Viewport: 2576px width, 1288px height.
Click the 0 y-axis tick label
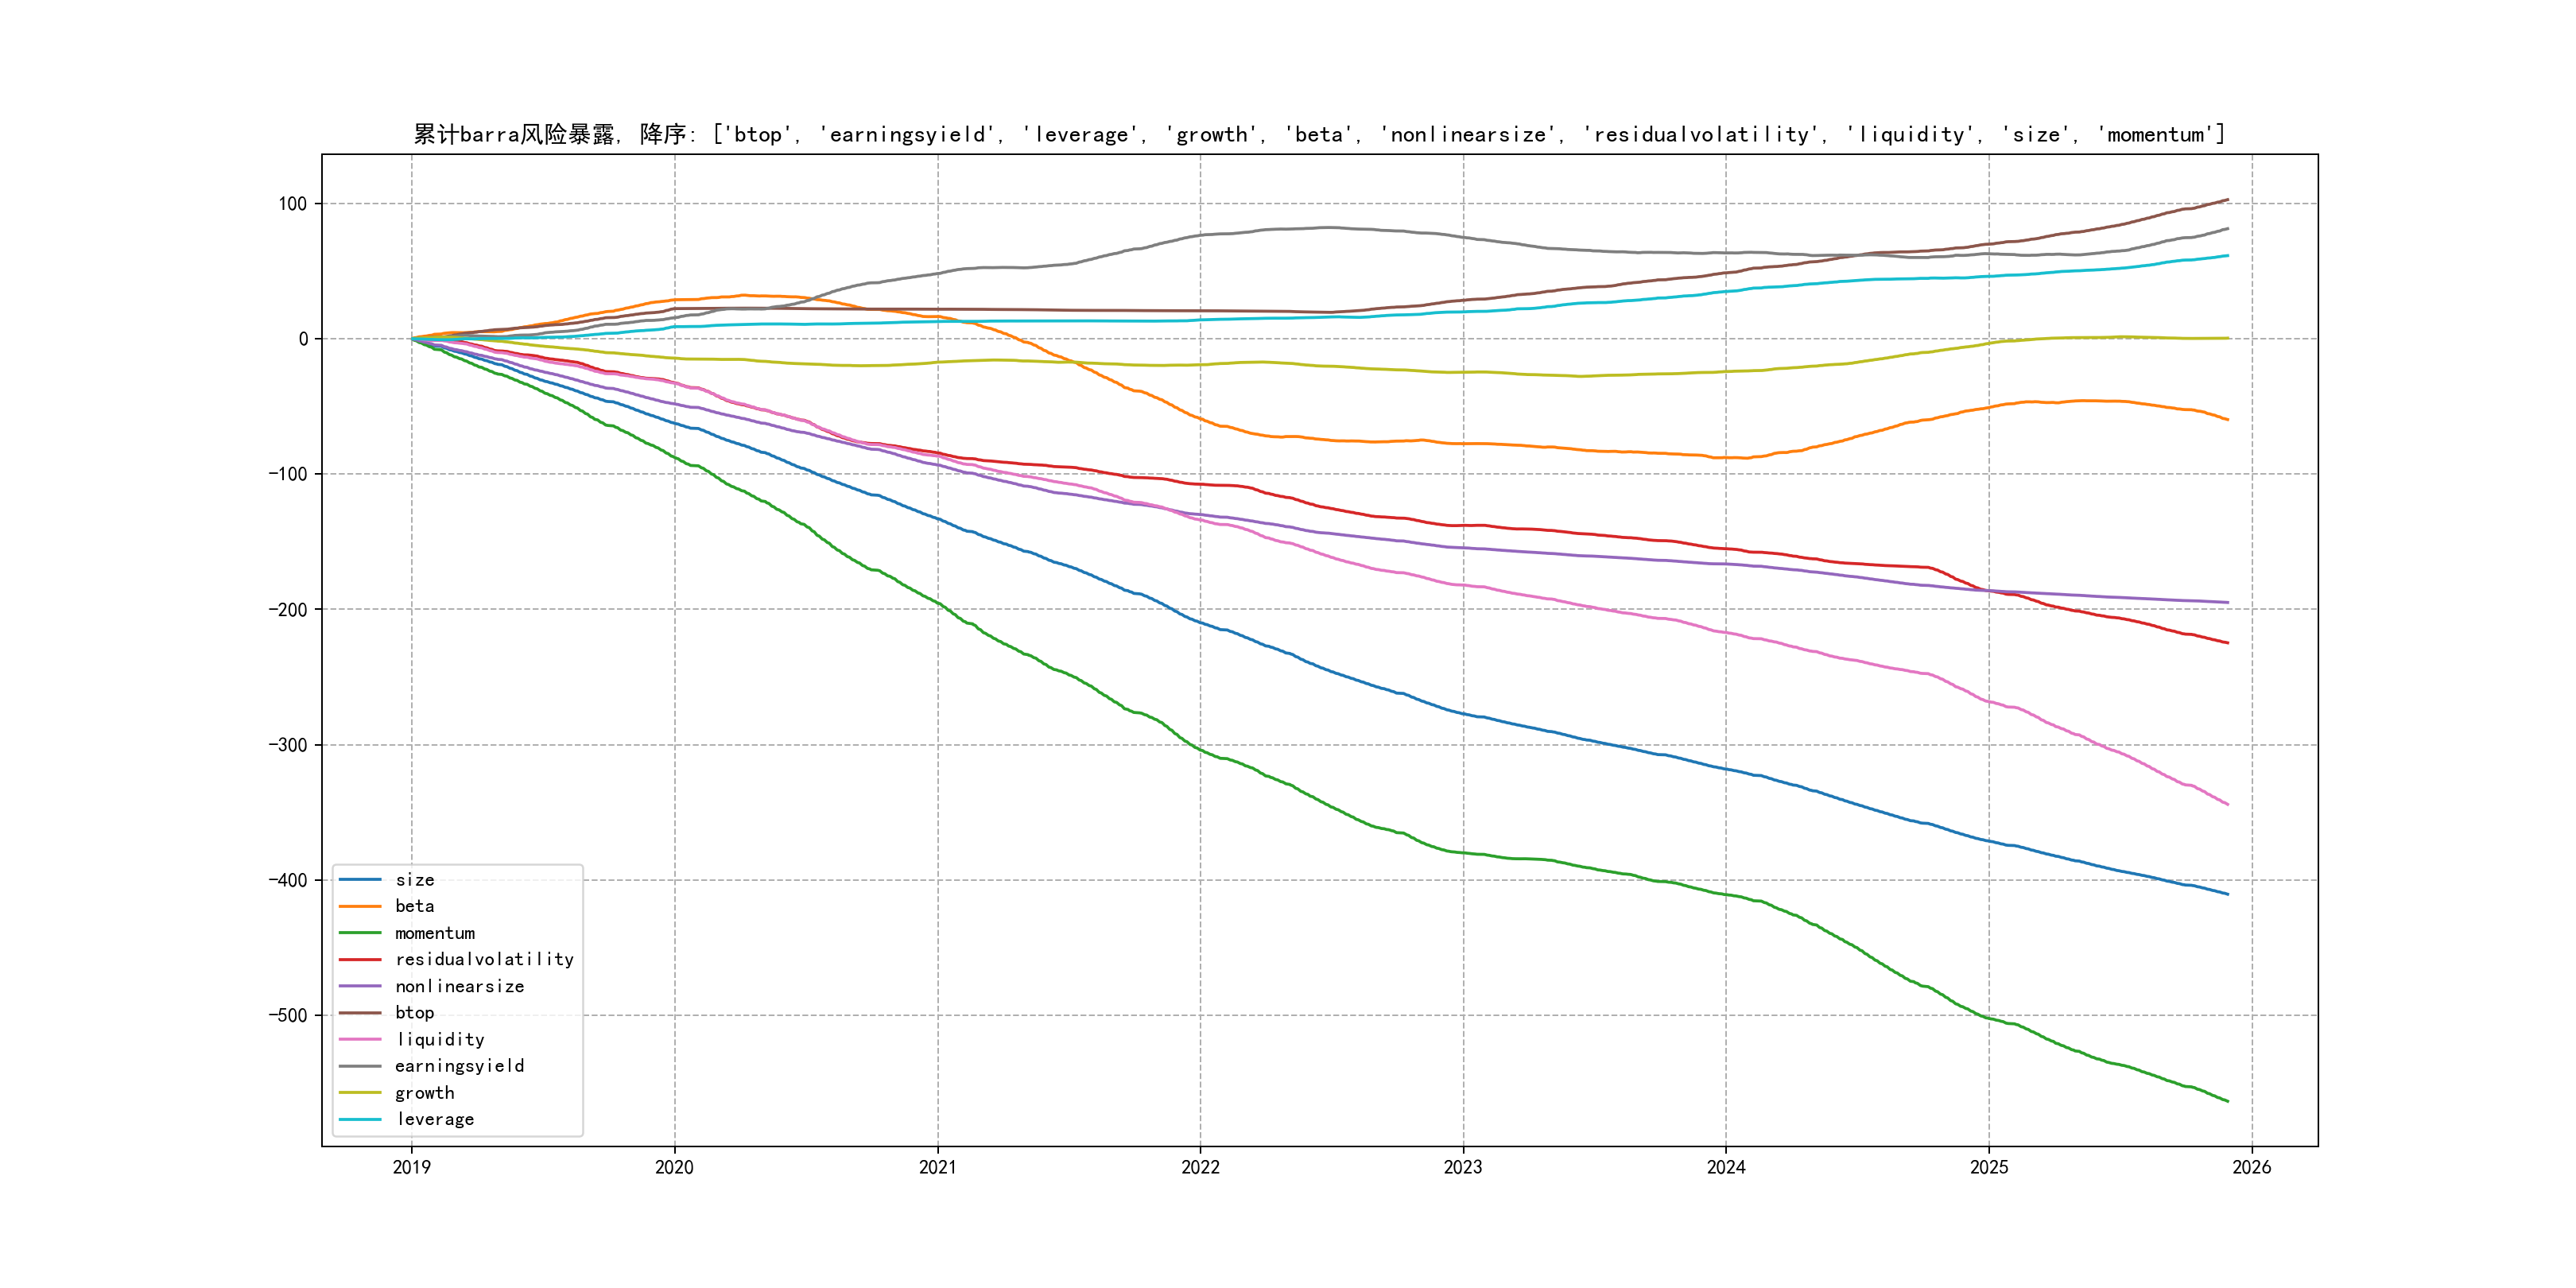coord(303,339)
